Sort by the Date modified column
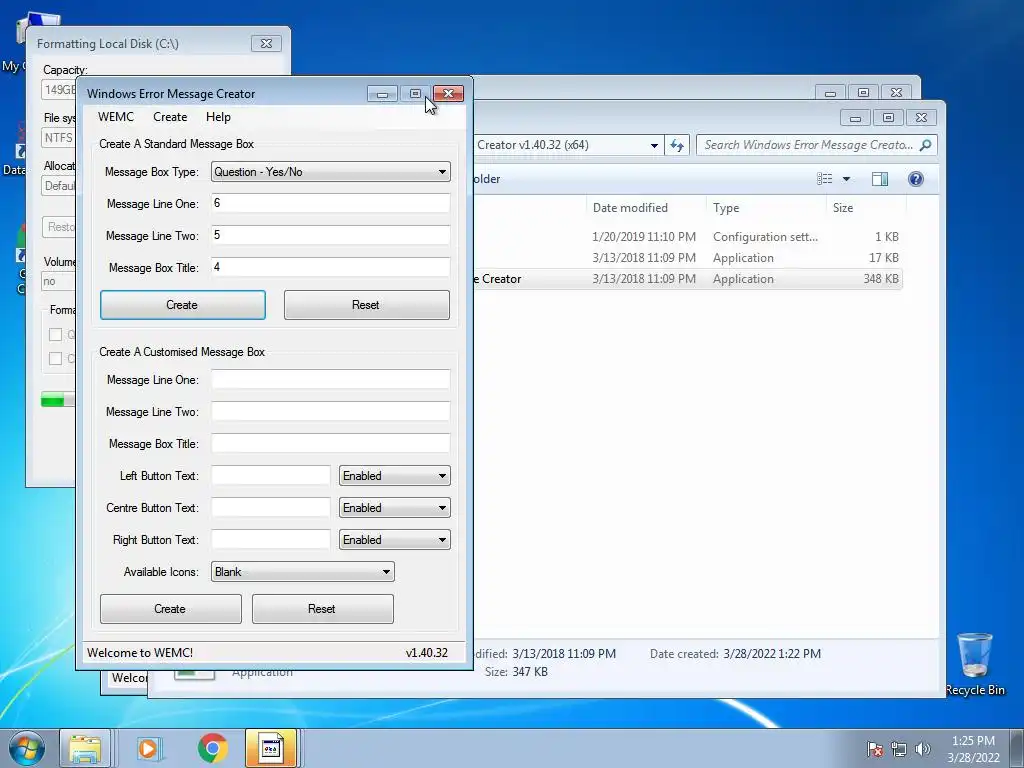 point(630,208)
